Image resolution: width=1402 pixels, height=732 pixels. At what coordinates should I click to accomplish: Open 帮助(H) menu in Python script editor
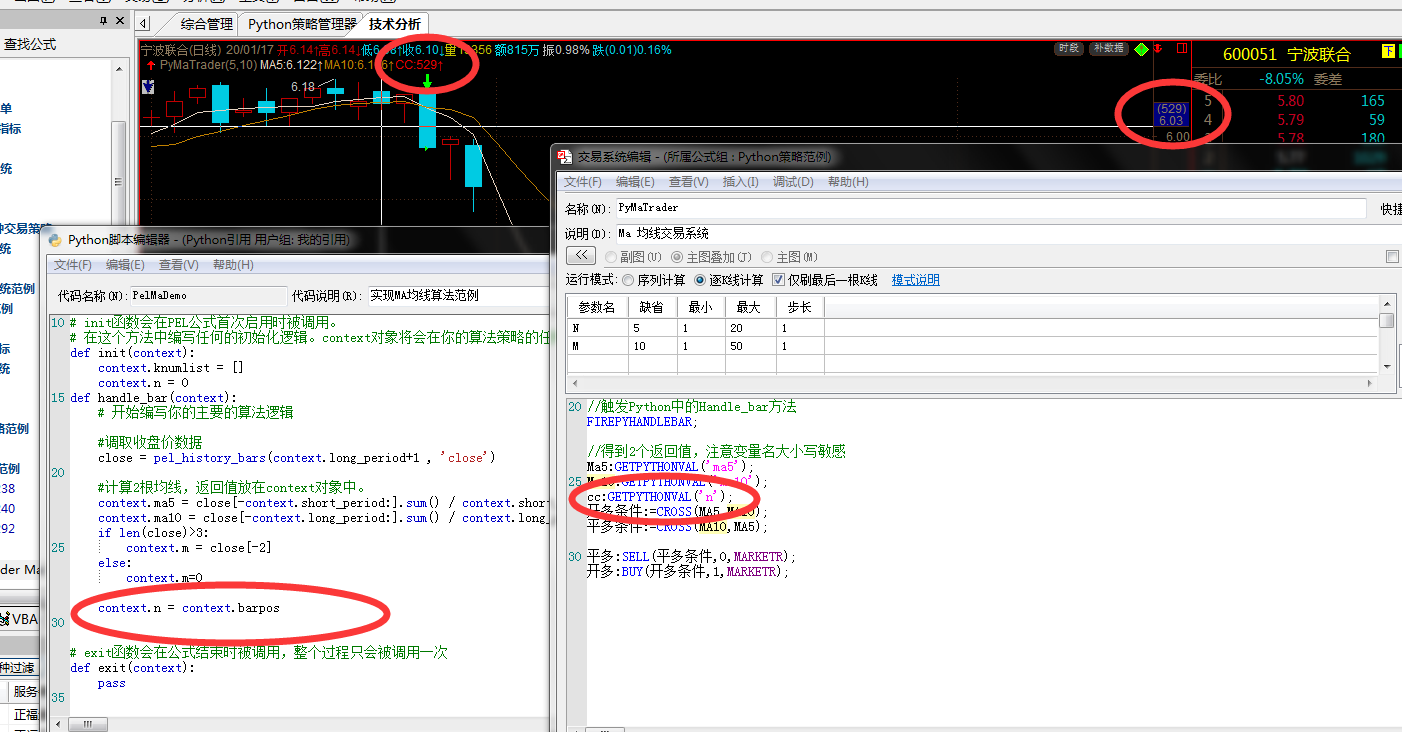pyautogui.click(x=233, y=265)
